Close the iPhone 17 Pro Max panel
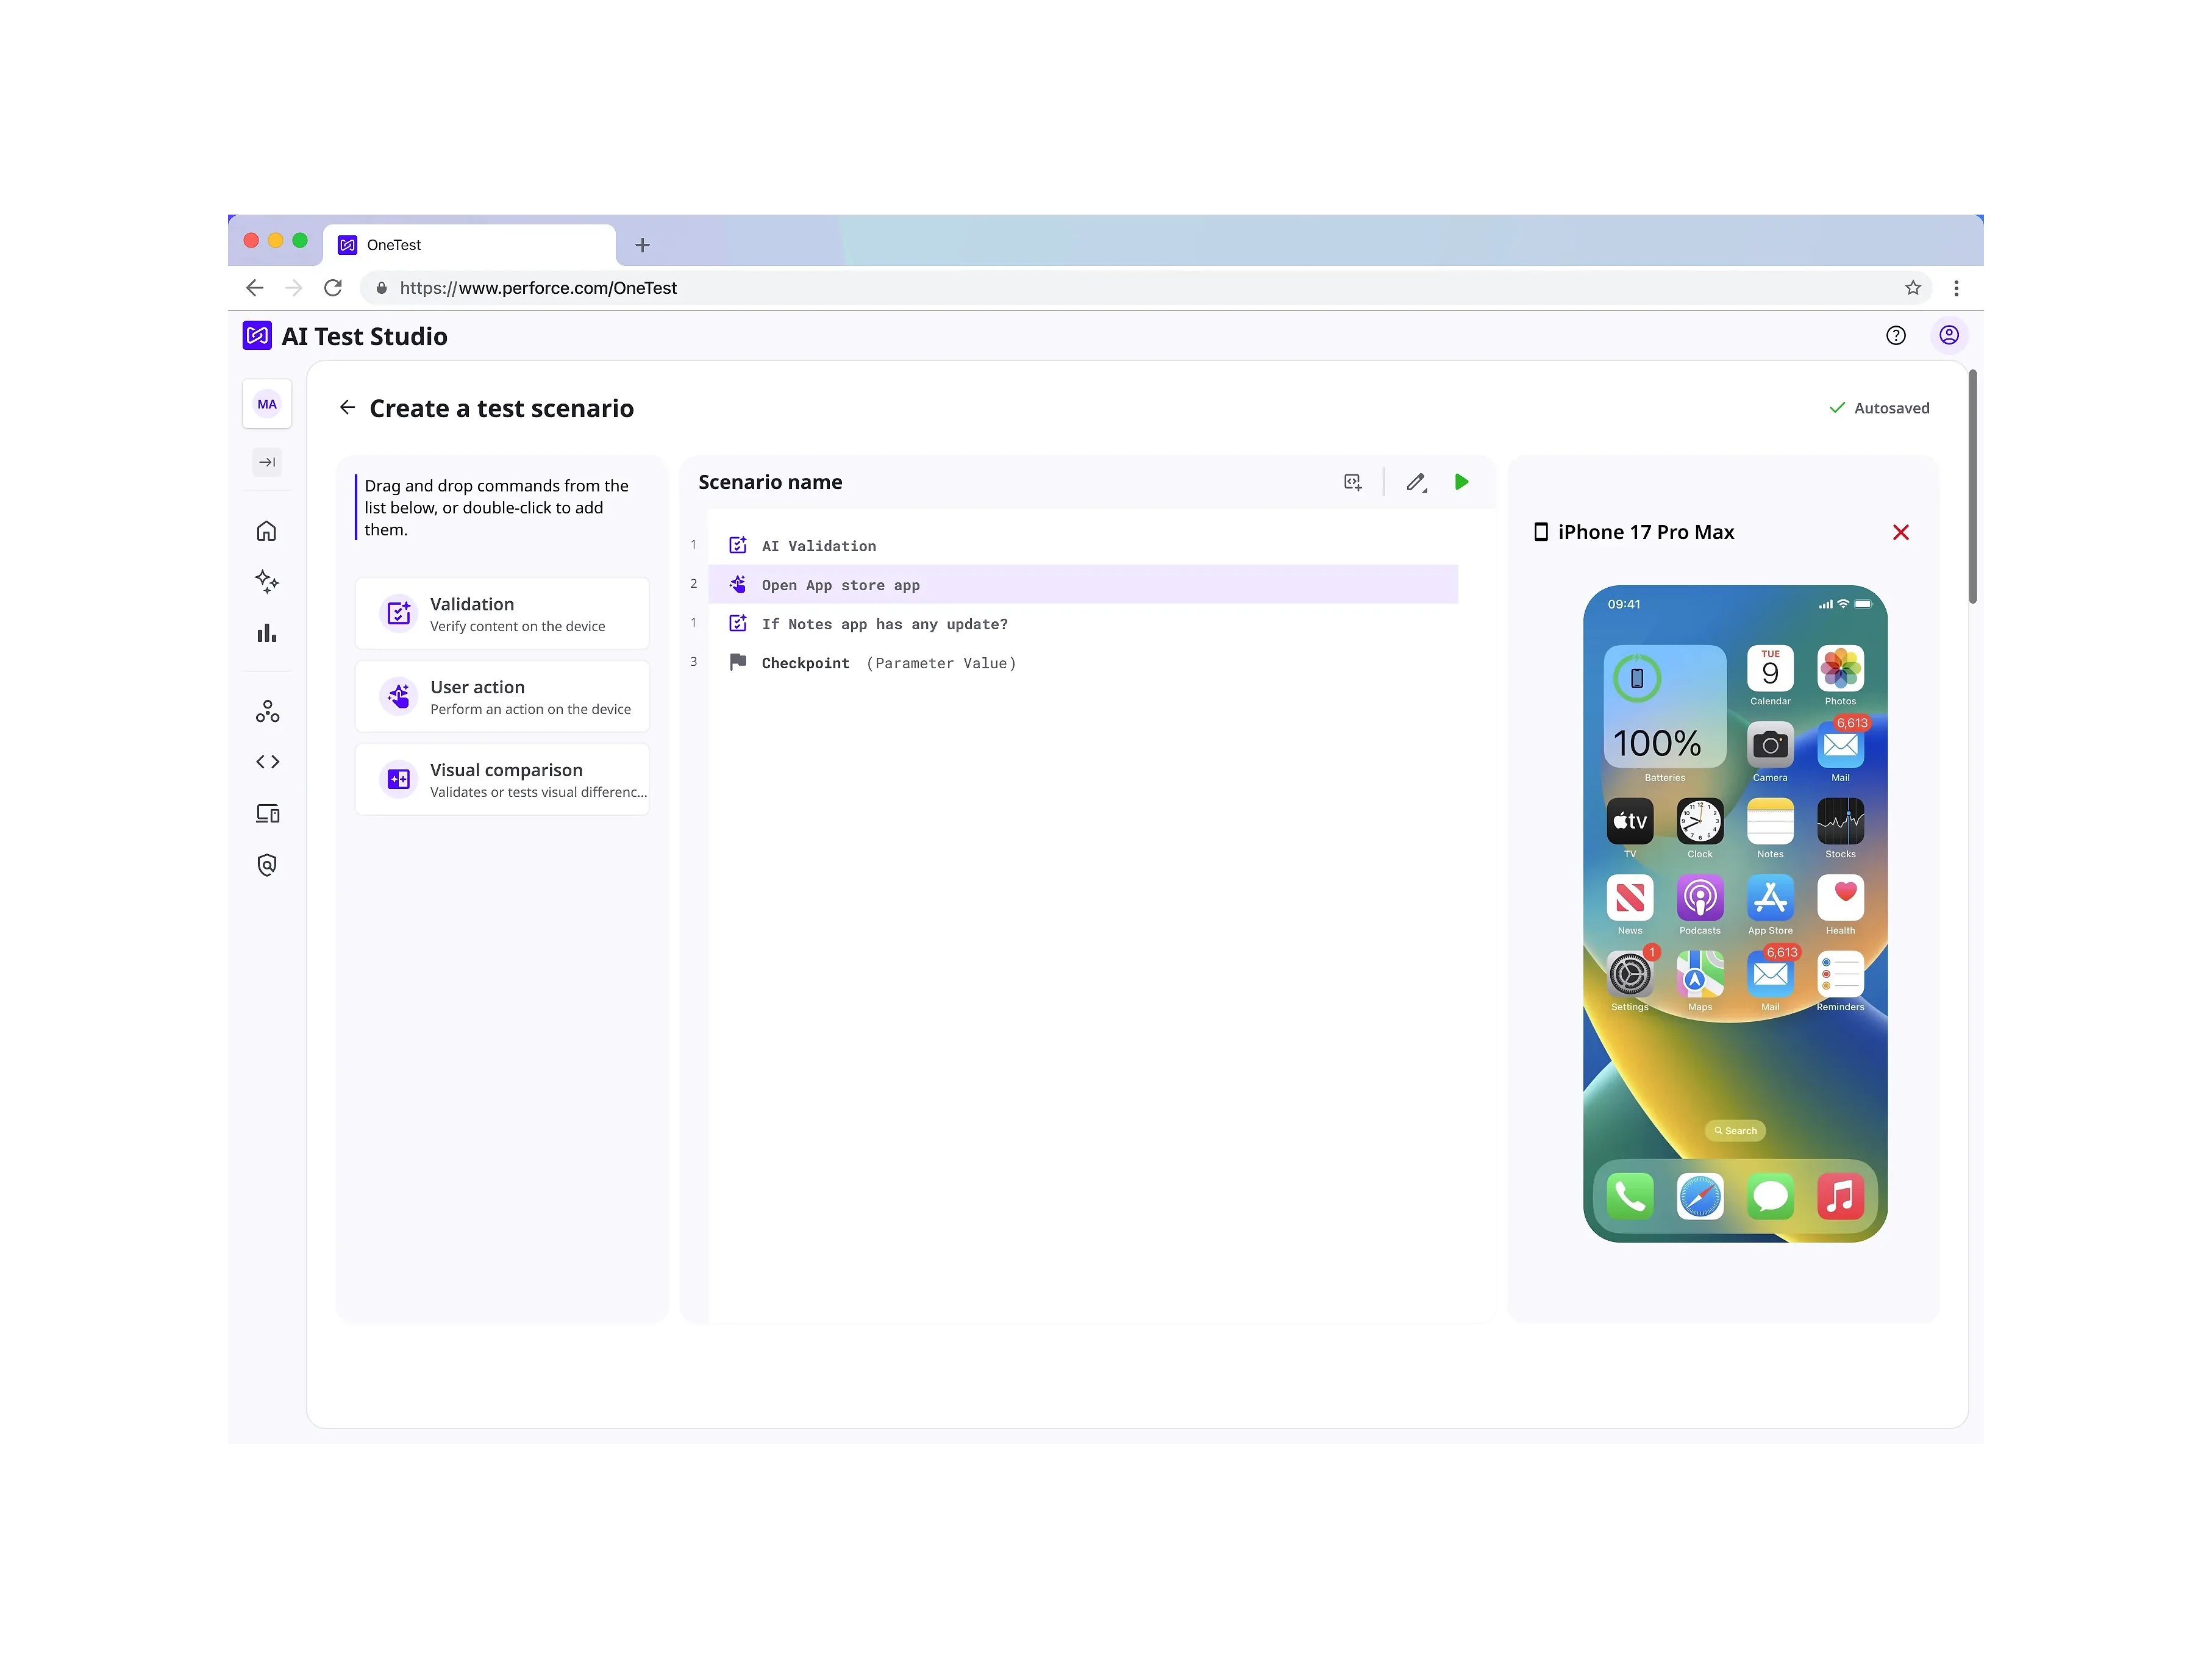 1900,532
